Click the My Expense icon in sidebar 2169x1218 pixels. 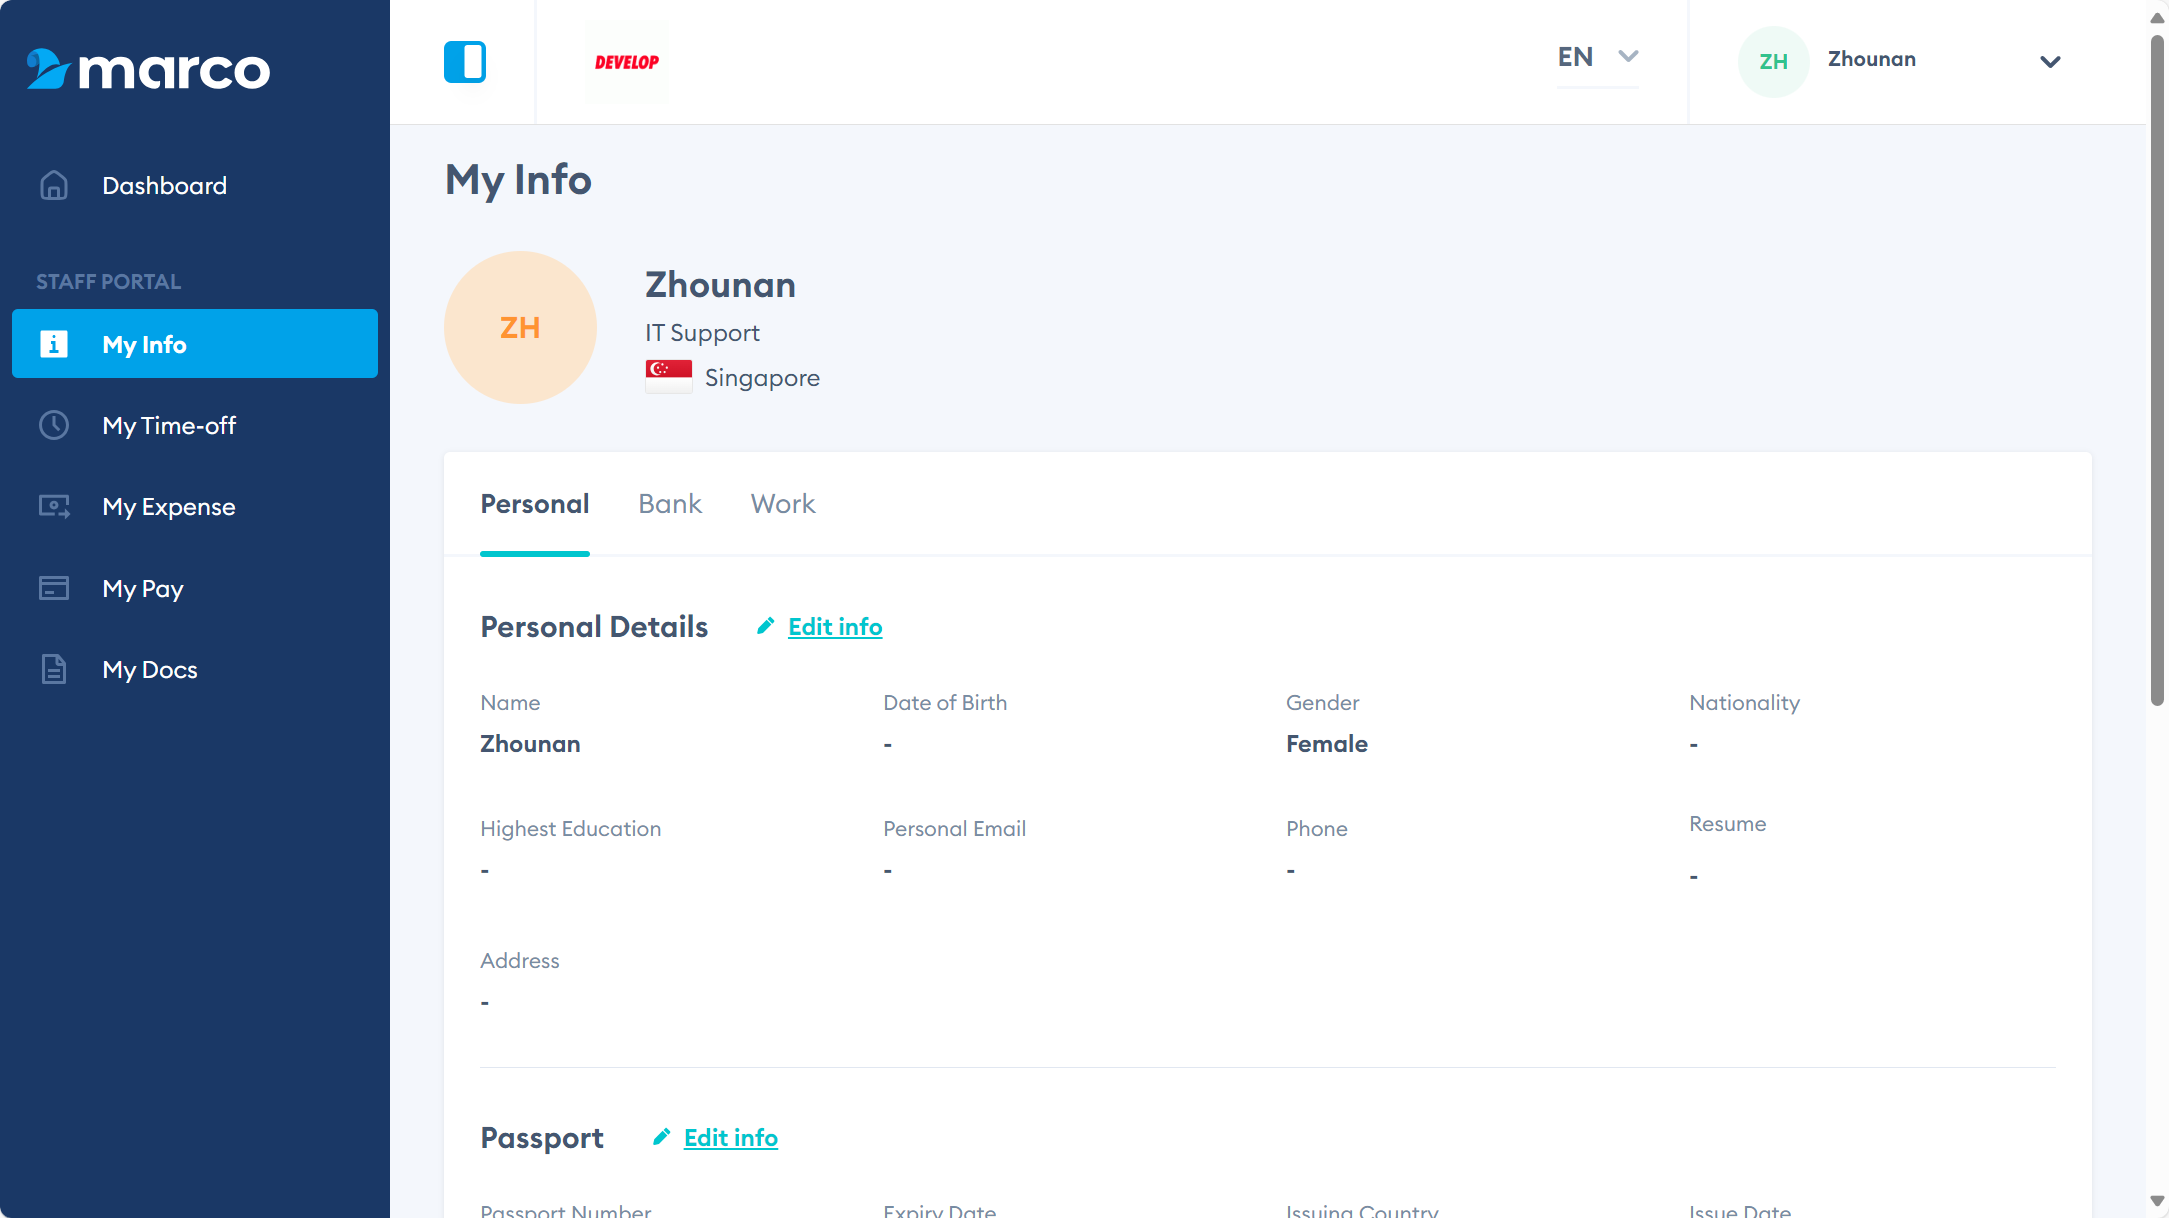click(54, 507)
